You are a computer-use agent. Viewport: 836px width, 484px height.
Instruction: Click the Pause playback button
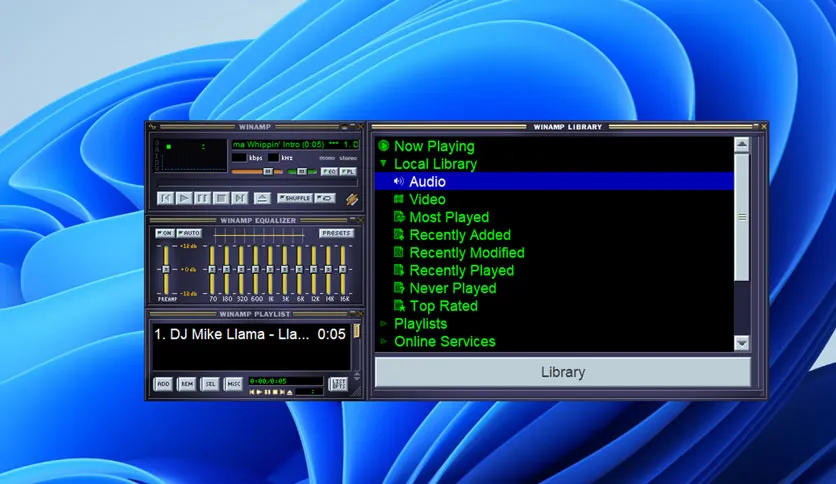coord(203,198)
